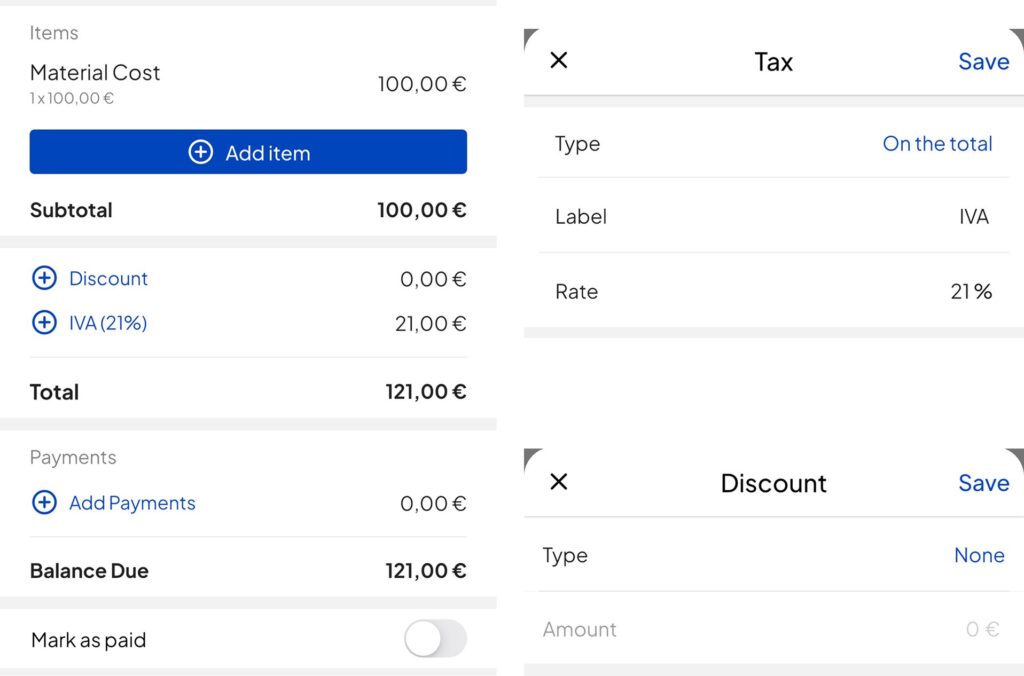Close the Discount panel with X
This screenshot has width=1024, height=676.
[x=559, y=482]
